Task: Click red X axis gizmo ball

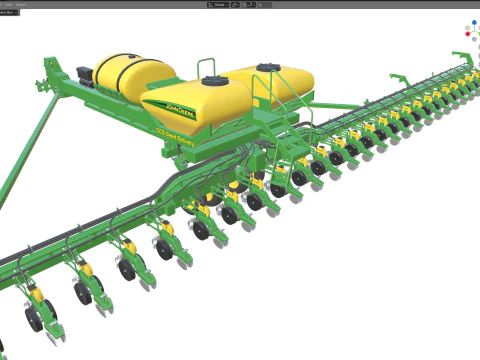Action: (468, 34)
